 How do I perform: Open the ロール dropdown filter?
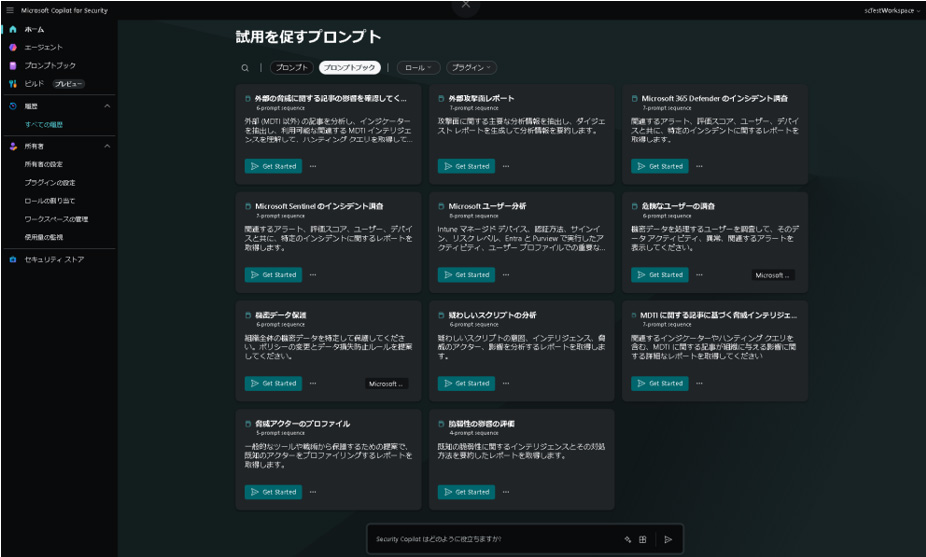tap(418, 68)
